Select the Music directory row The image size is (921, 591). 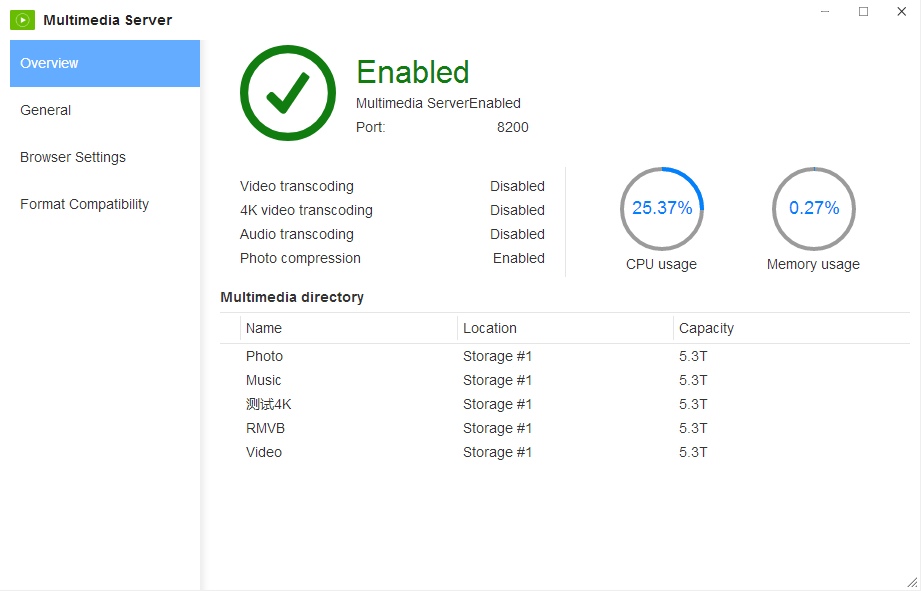(264, 380)
